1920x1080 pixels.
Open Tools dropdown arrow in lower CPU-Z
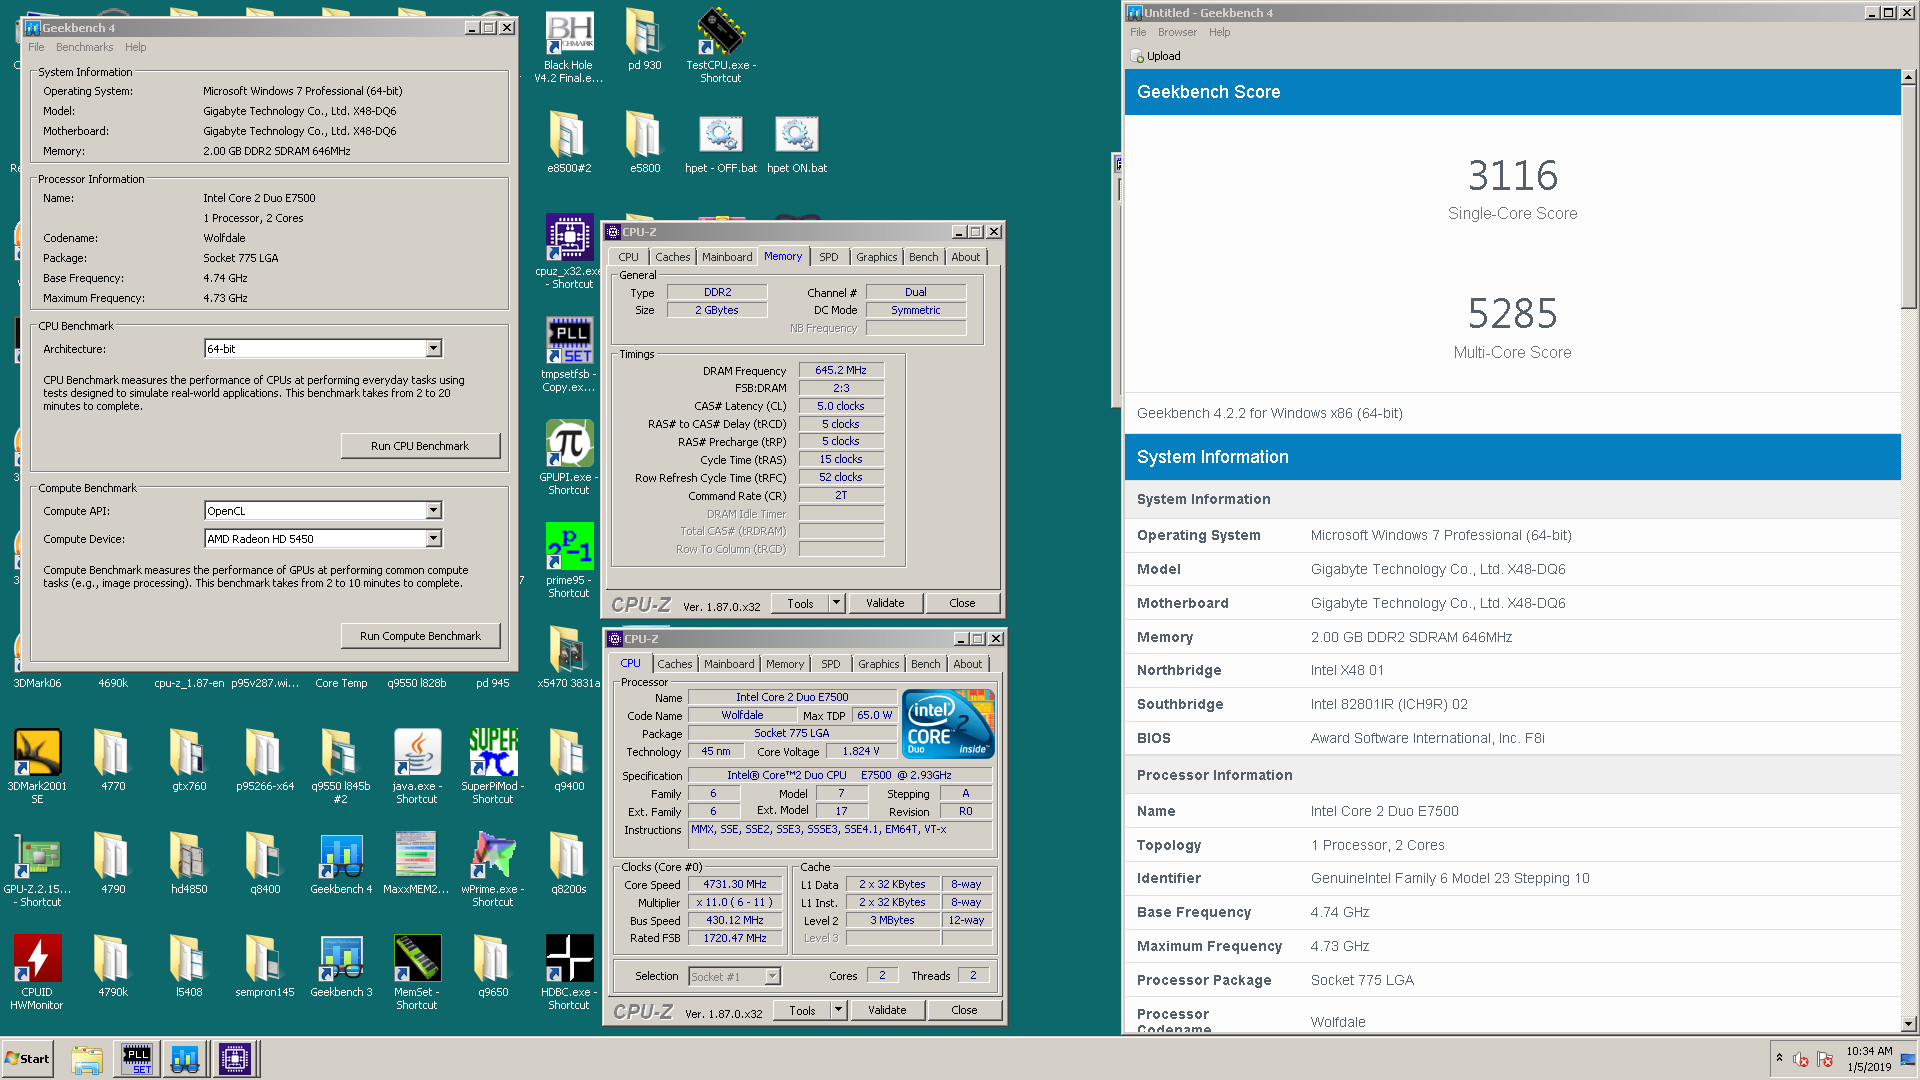pyautogui.click(x=839, y=1010)
